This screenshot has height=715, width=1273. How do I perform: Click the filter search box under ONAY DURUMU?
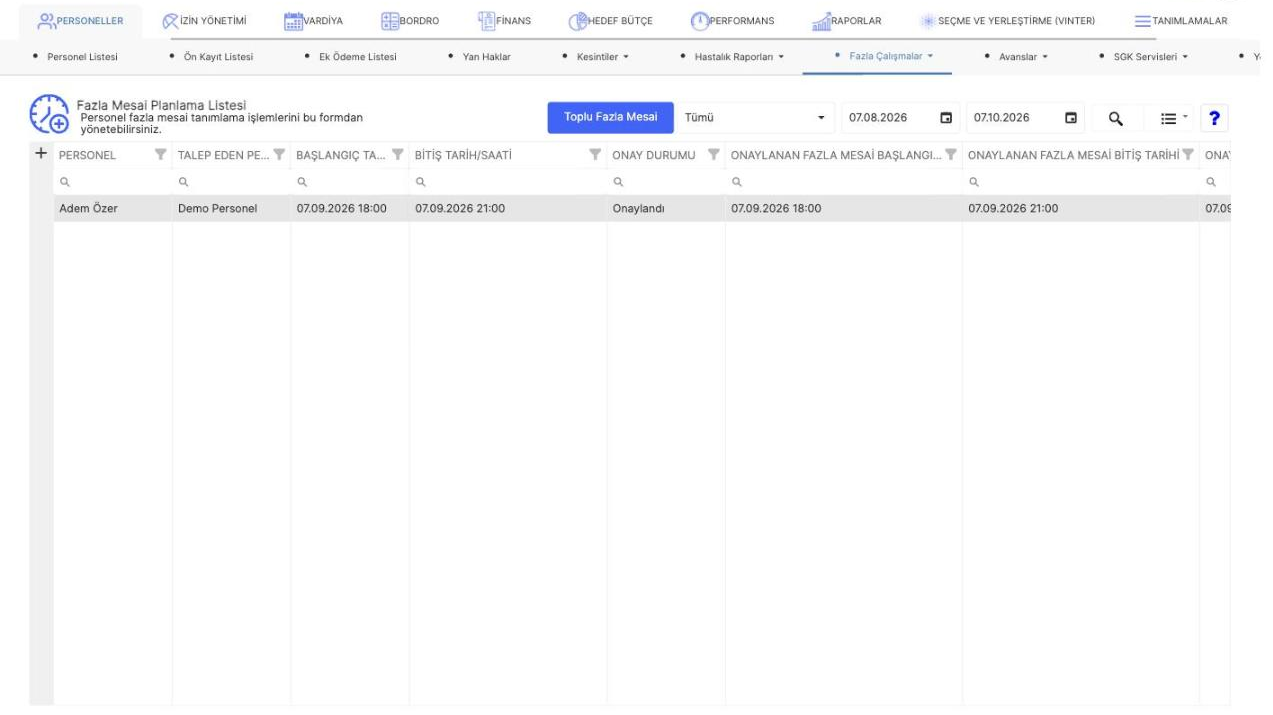pos(666,182)
